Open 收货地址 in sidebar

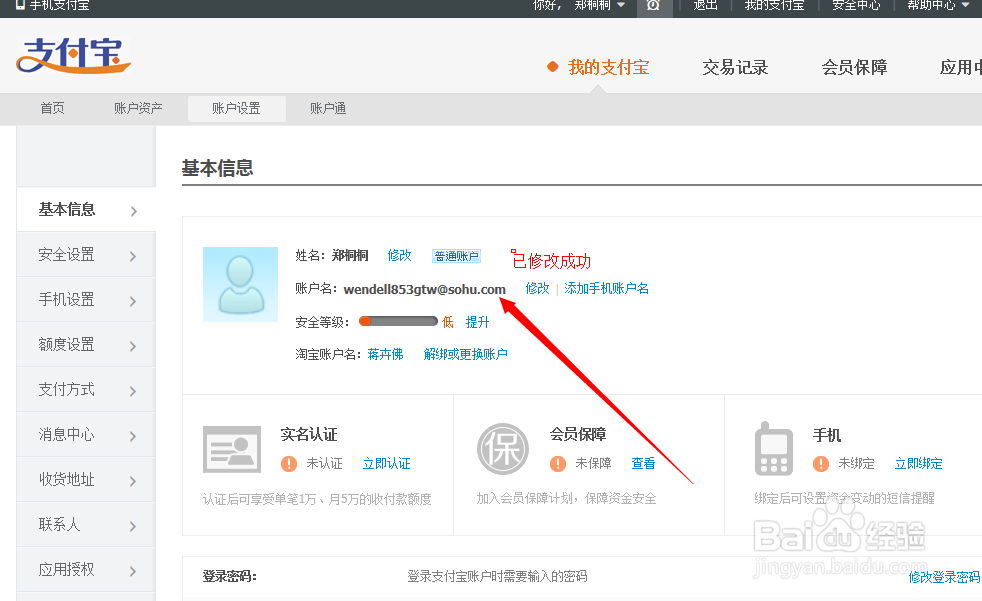pyautogui.click(x=86, y=480)
